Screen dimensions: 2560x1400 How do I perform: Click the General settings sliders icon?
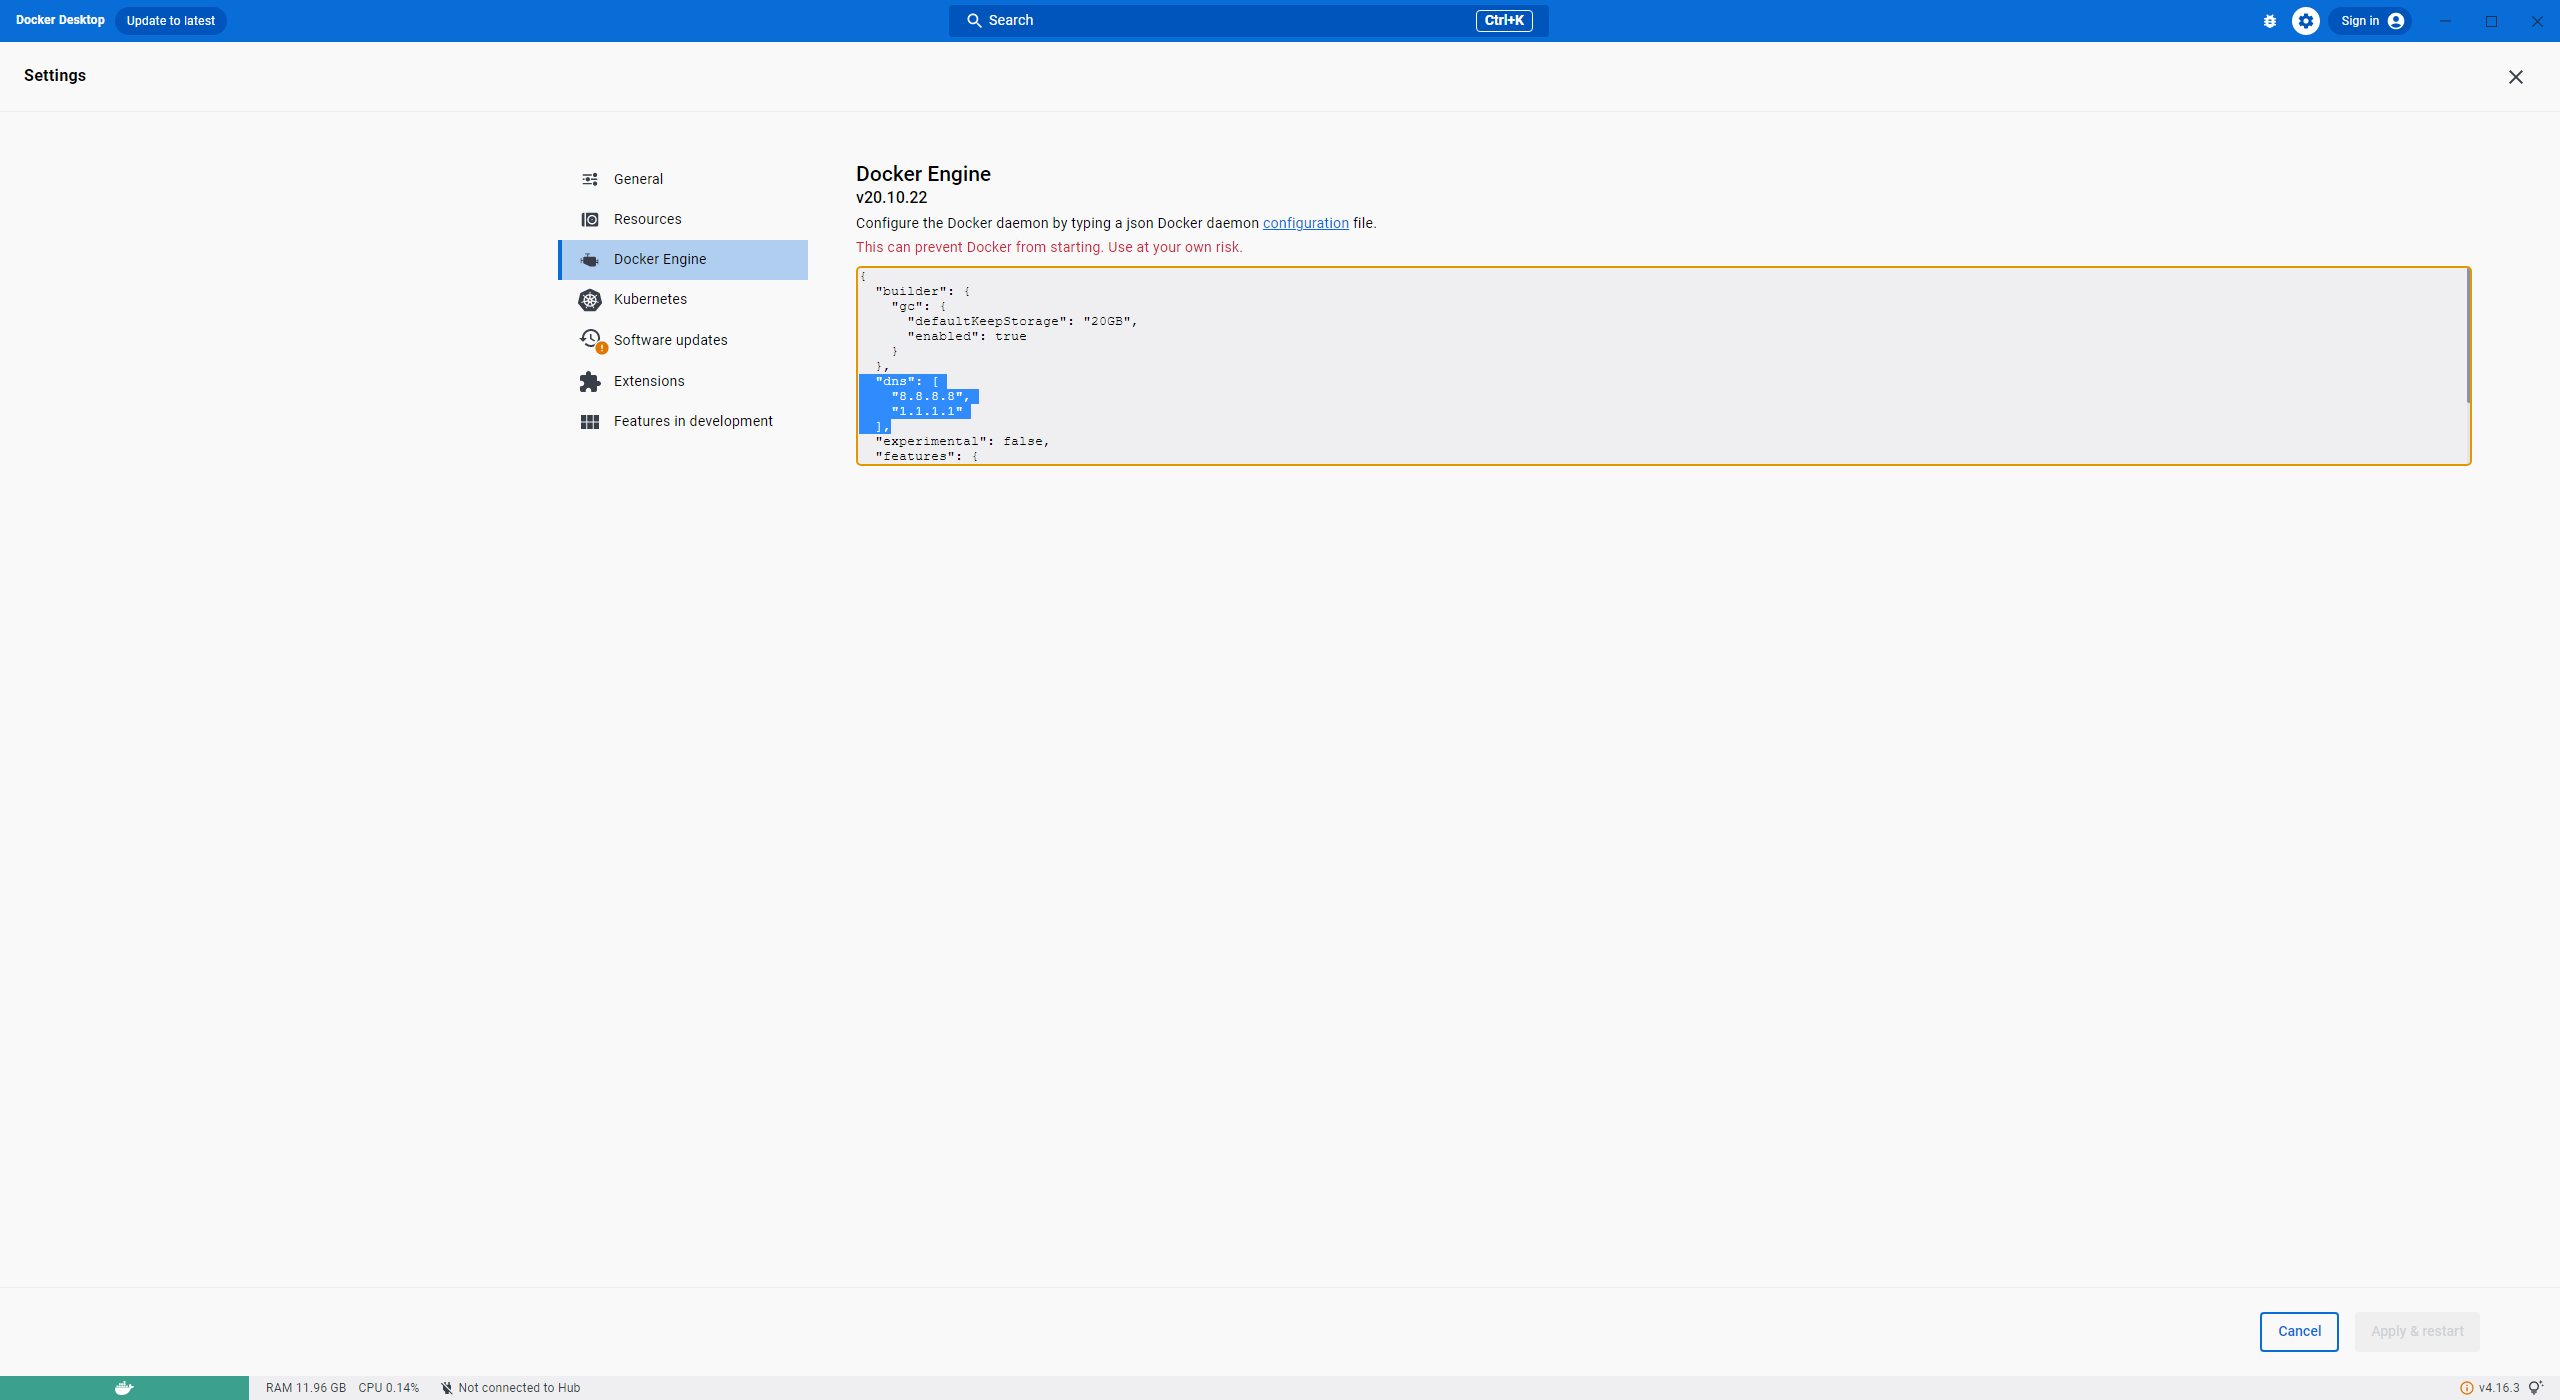pyautogui.click(x=591, y=178)
